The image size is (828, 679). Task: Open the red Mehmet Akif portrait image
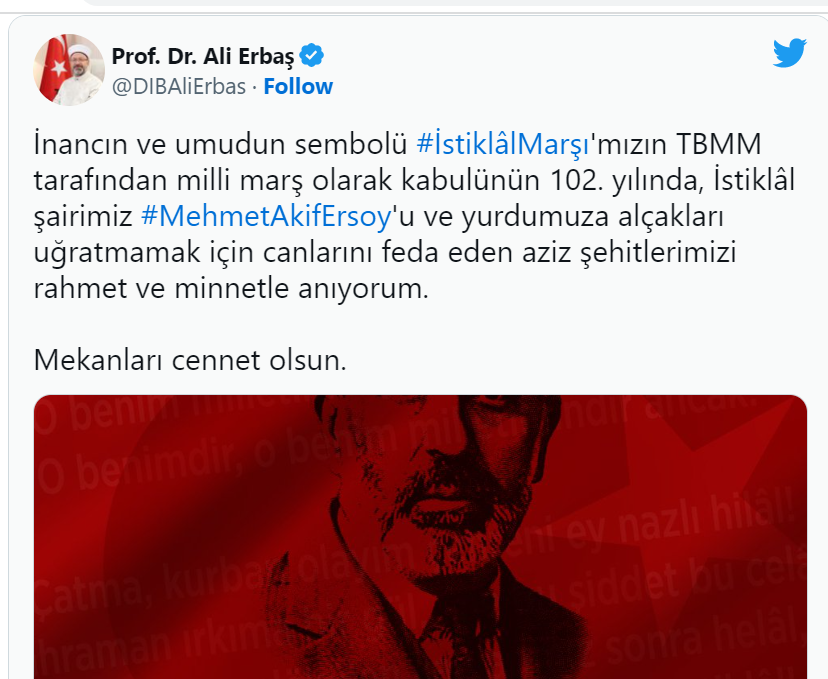pyautogui.click(x=420, y=536)
